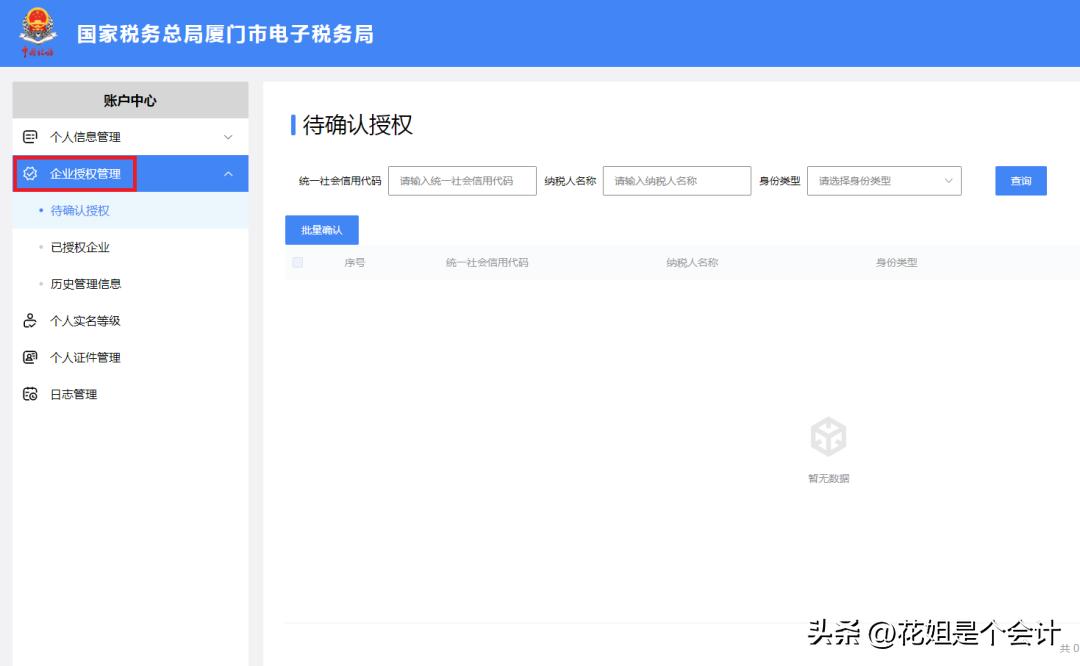Viewport: 1080px width, 666px height.
Task: Open the 身份类型 dropdown
Action: pyautogui.click(x=884, y=180)
